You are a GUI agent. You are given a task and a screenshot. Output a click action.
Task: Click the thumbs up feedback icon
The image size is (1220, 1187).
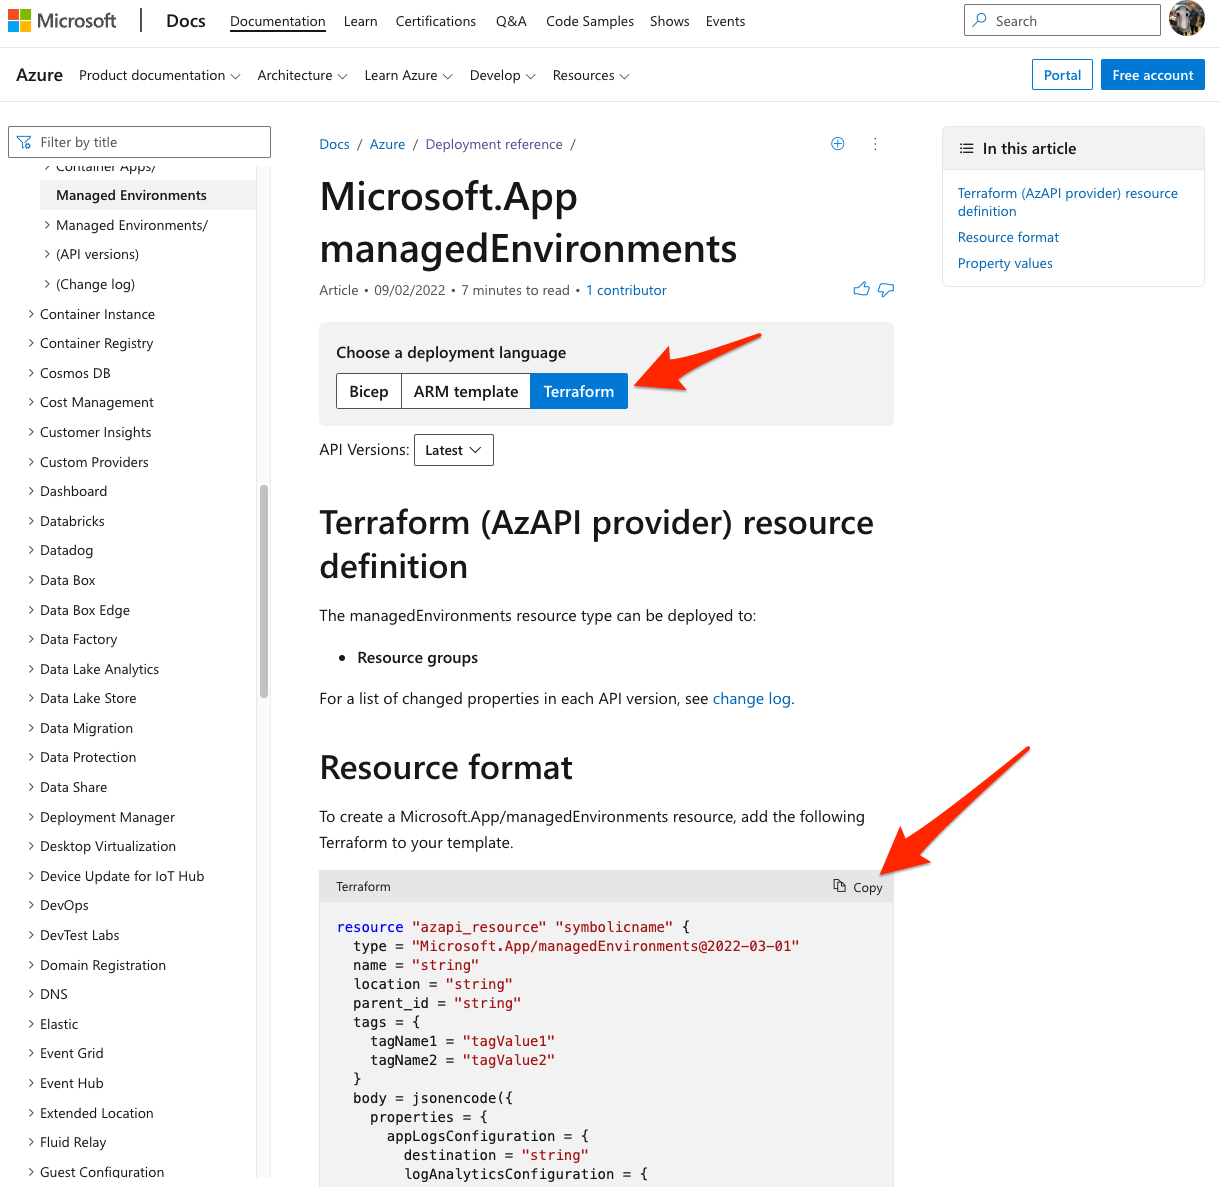pyautogui.click(x=861, y=290)
